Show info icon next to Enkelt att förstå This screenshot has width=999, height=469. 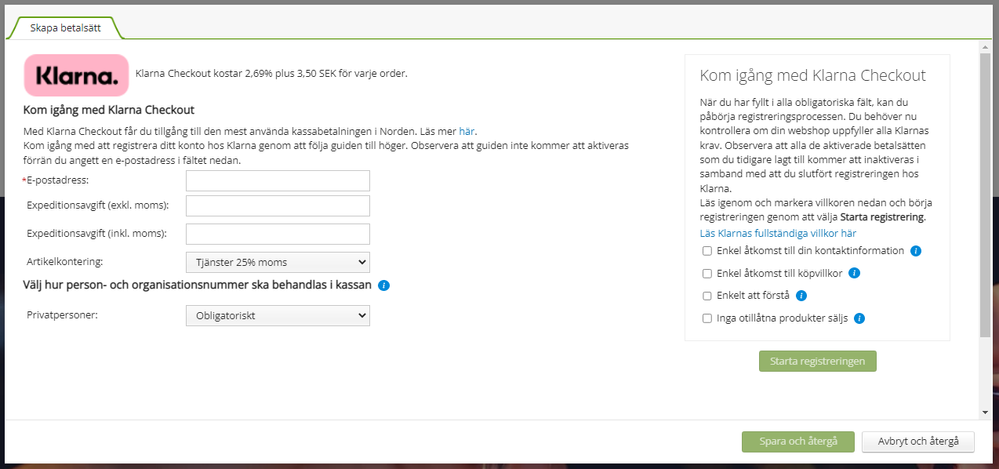tap(801, 296)
